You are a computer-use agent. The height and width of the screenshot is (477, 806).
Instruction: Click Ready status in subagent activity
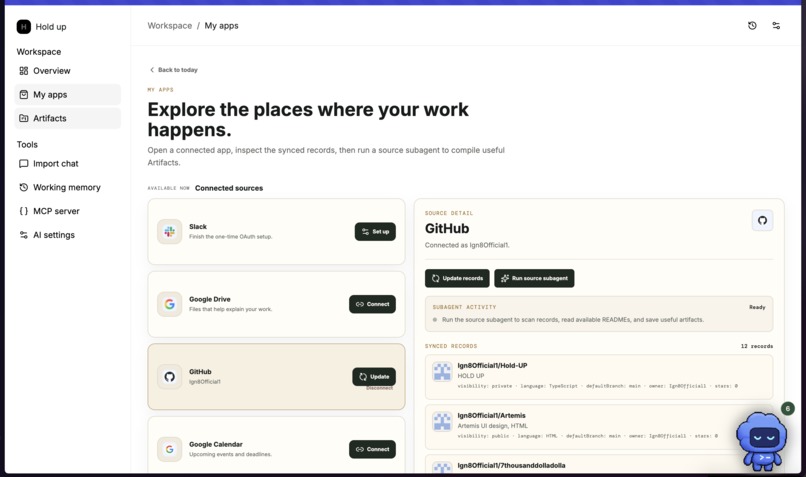tap(757, 307)
